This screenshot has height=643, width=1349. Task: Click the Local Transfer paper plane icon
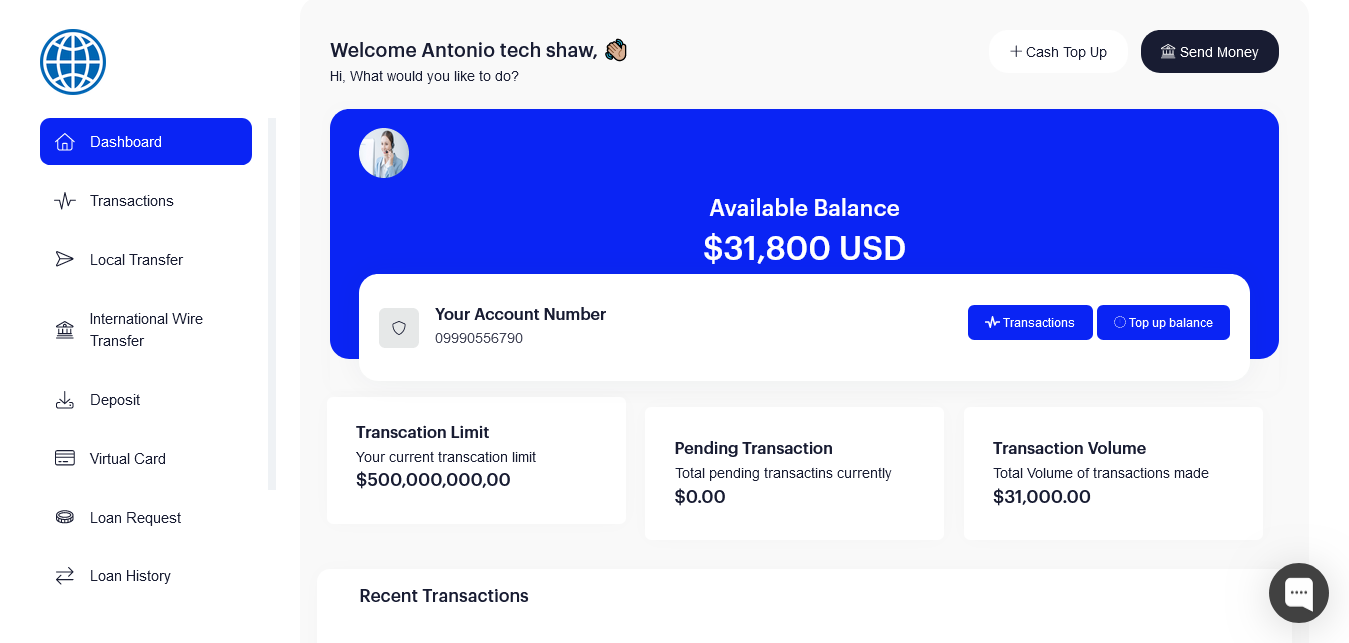click(x=65, y=260)
